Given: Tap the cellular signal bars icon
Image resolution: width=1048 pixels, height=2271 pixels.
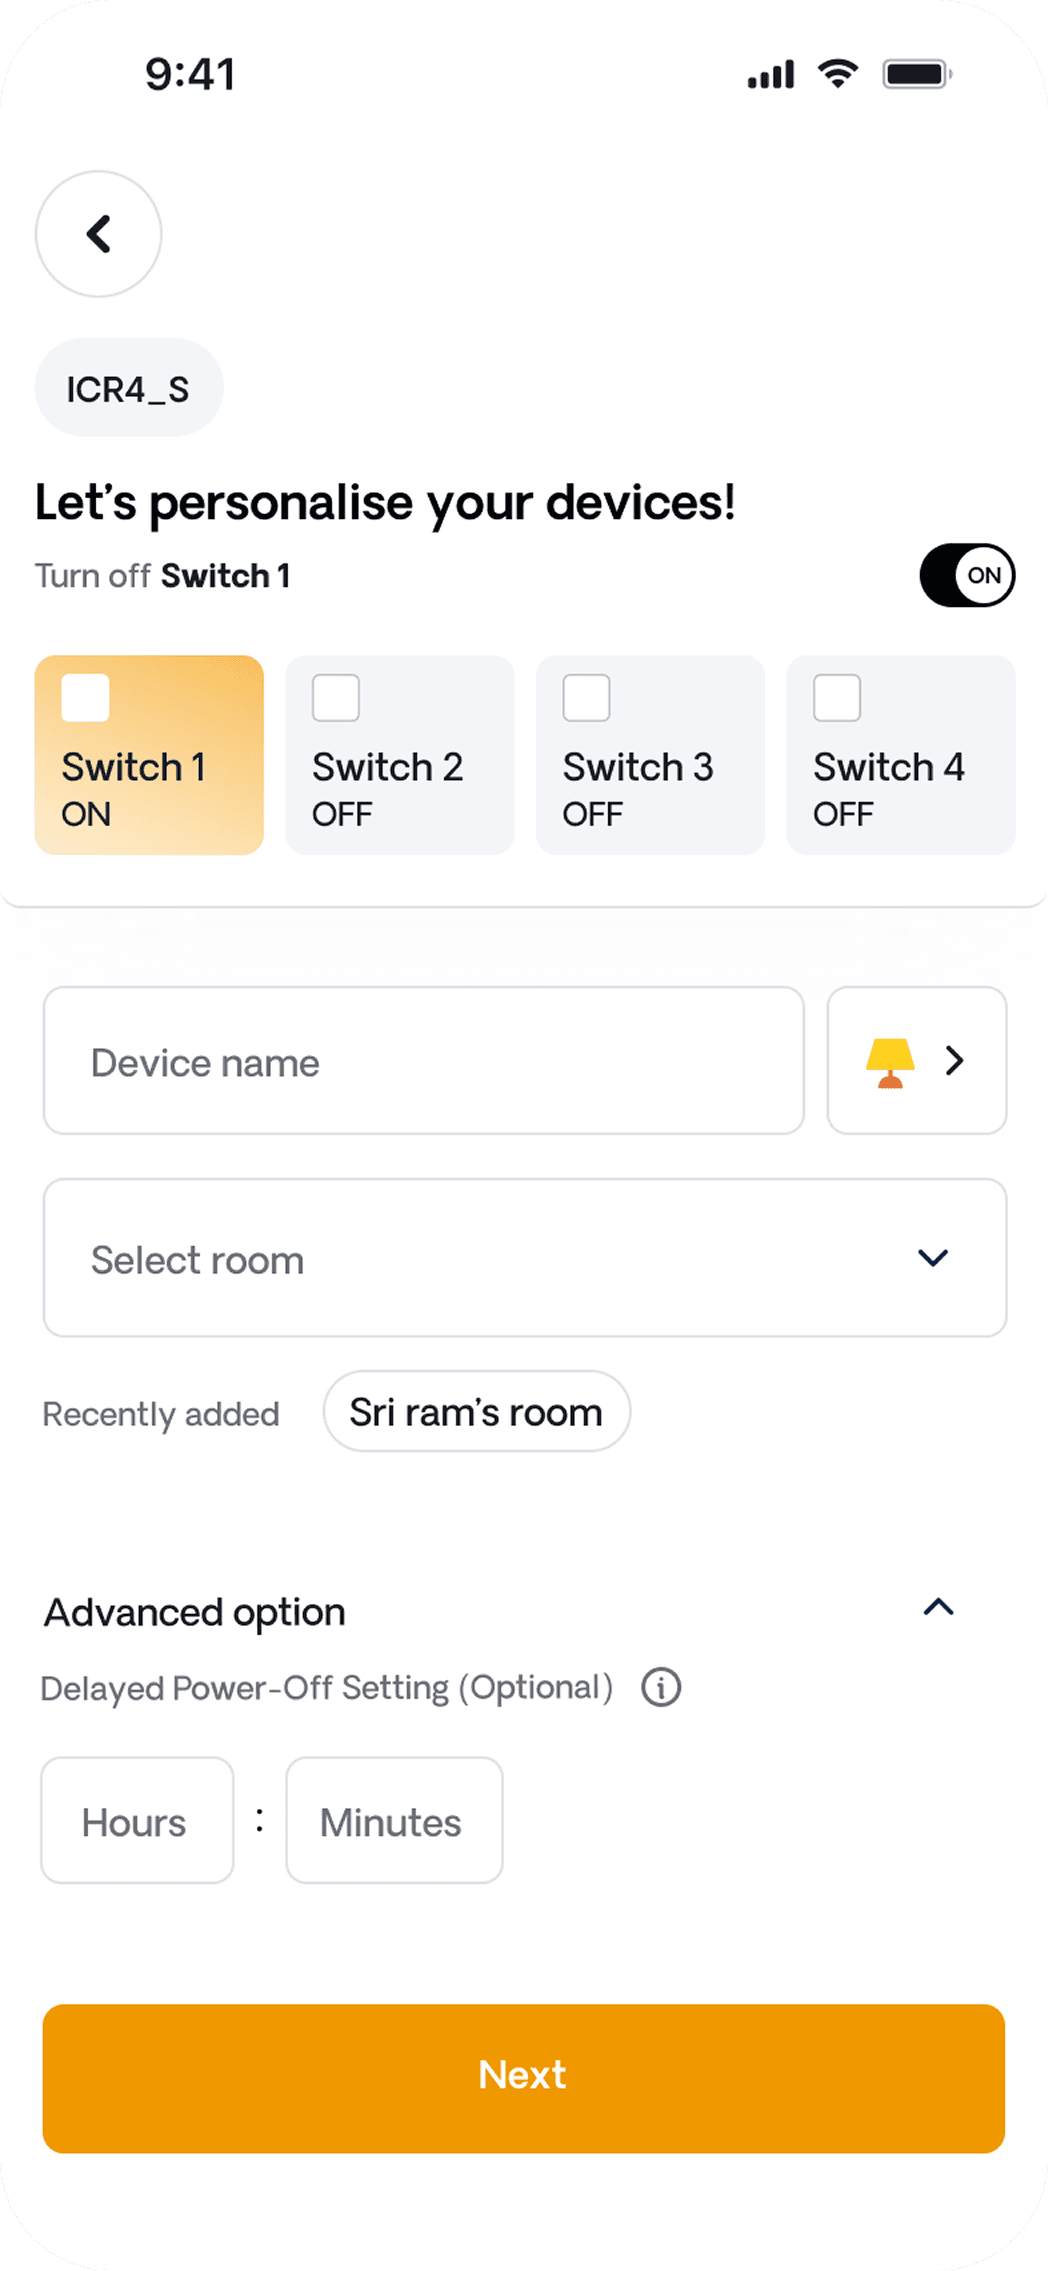Looking at the screenshot, I should pyautogui.click(x=770, y=74).
